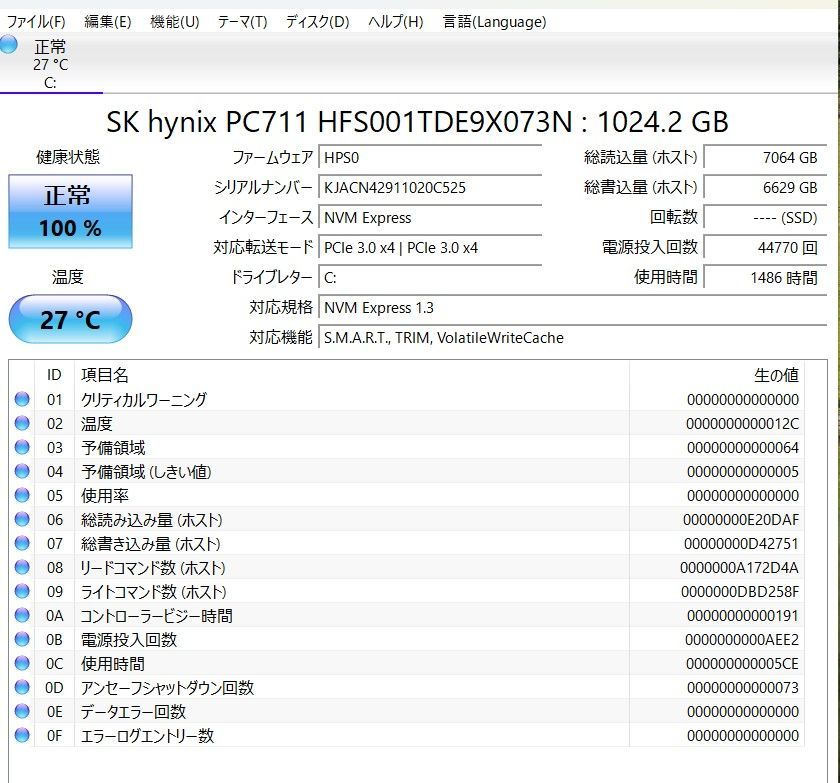Click status icon of row 04 予備領域 (しきい値)
Screen dimensions: 840x783
pyautogui.click(x=22, y=471)
